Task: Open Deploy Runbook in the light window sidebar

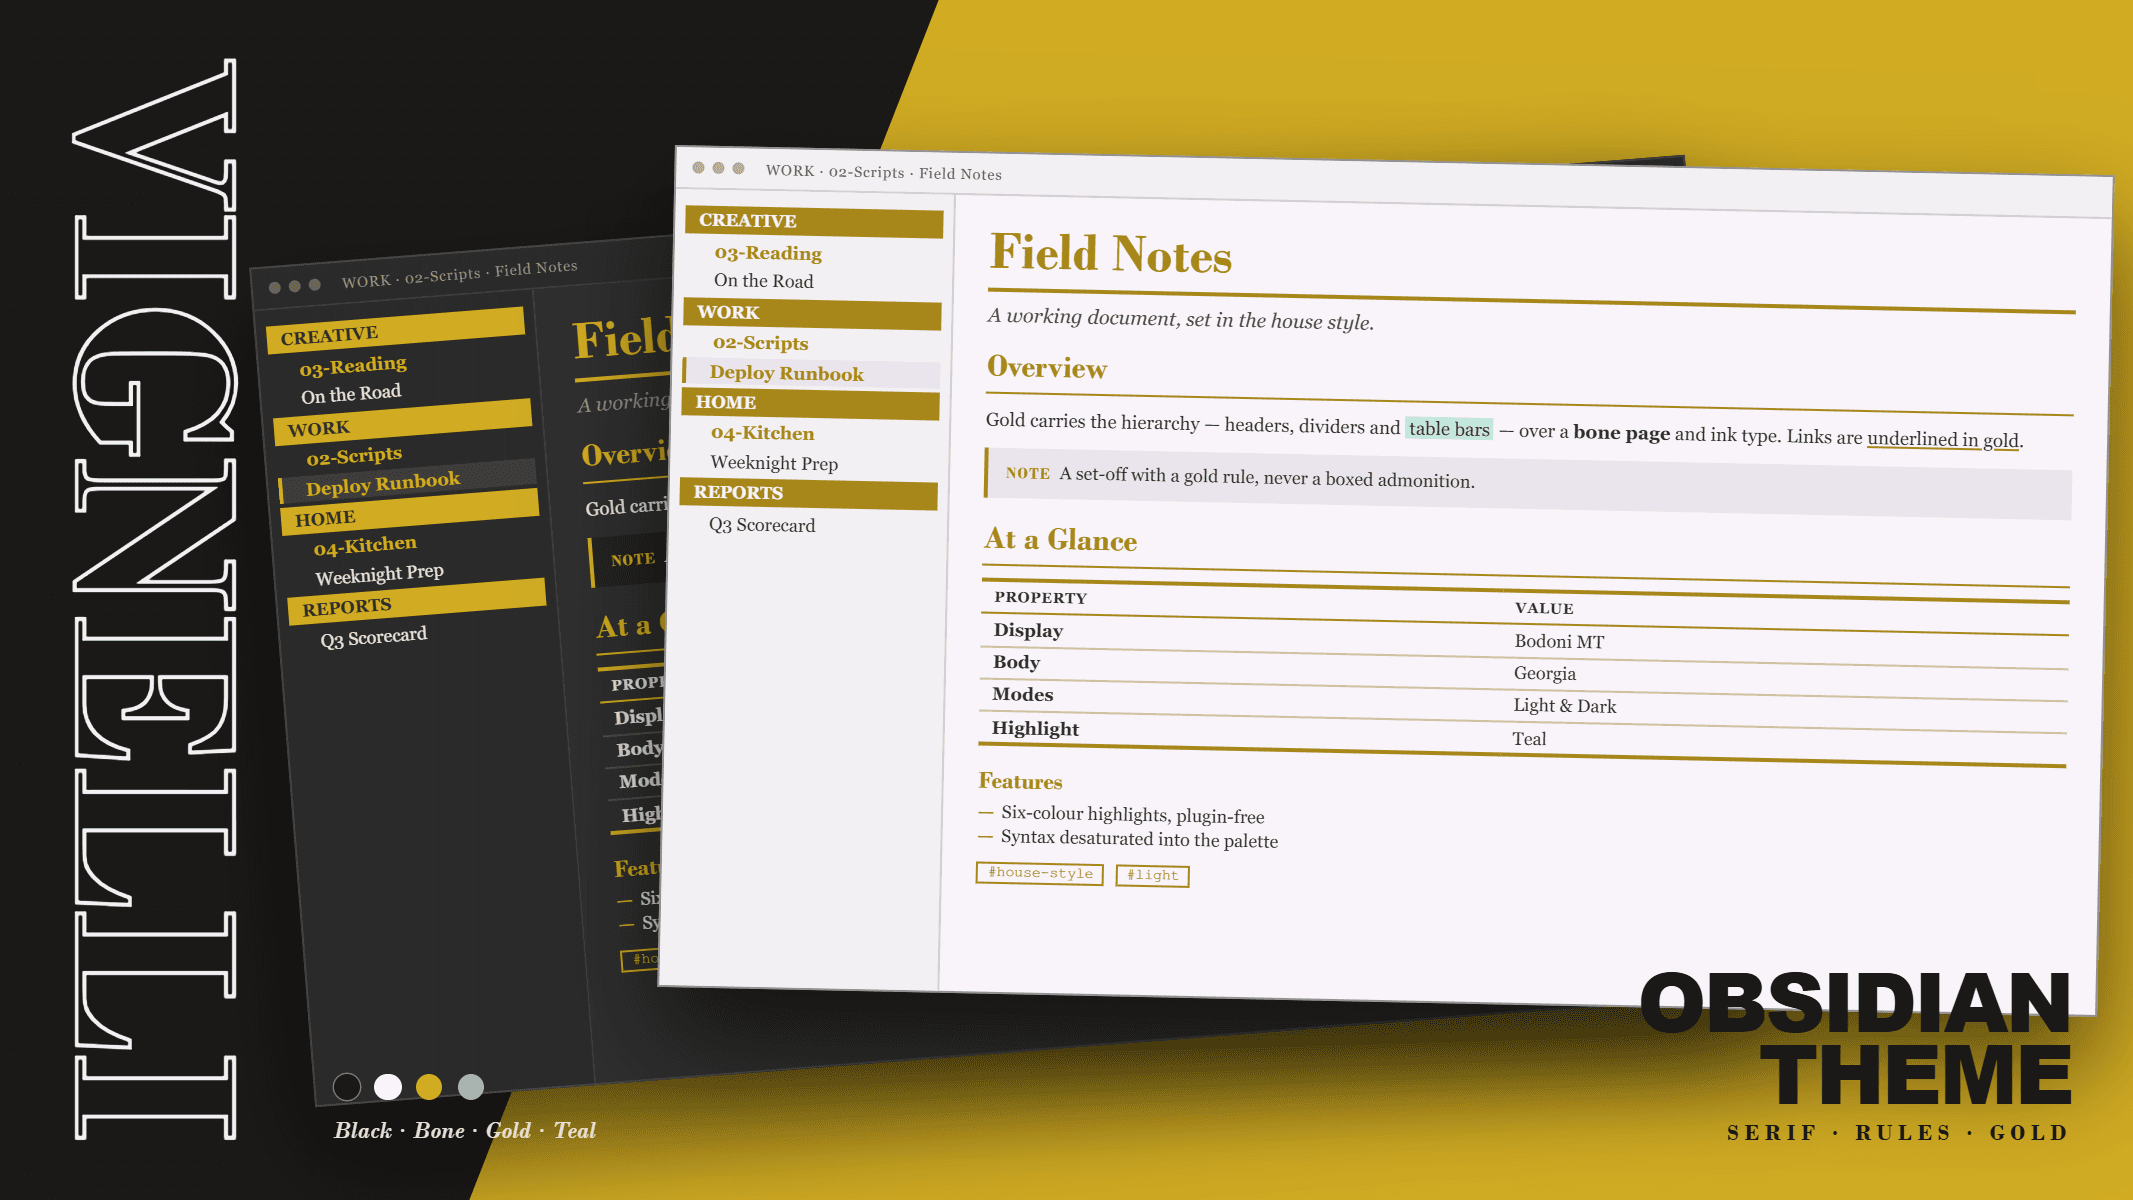Action: (811, 373)
